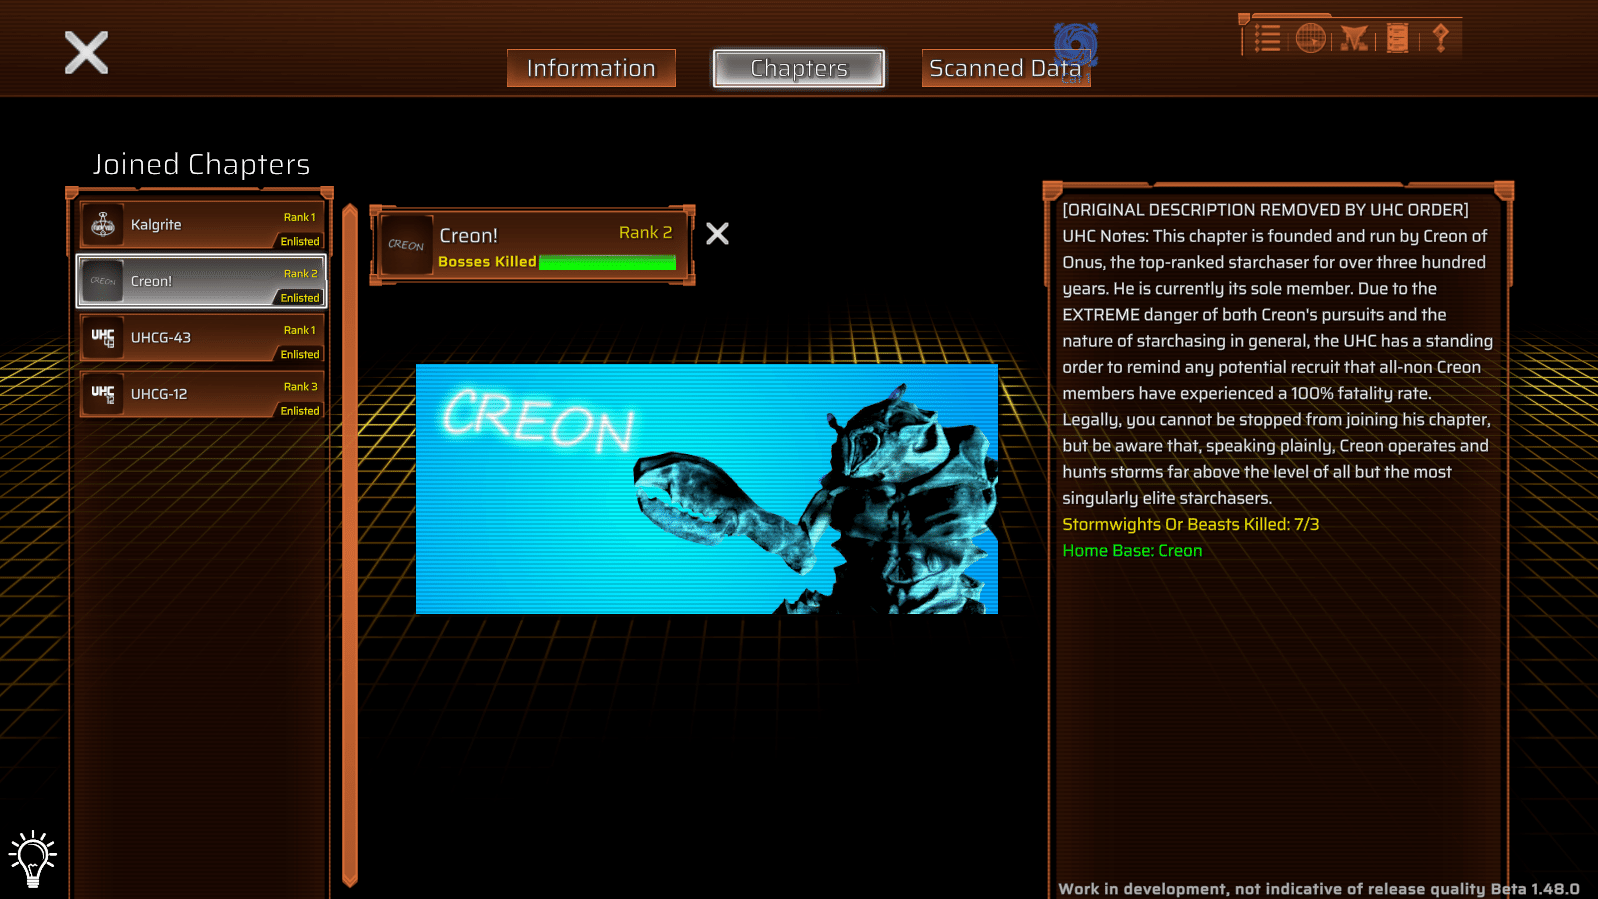Click the Enlisted badge on UHCG-43

(x=300, y=354)
